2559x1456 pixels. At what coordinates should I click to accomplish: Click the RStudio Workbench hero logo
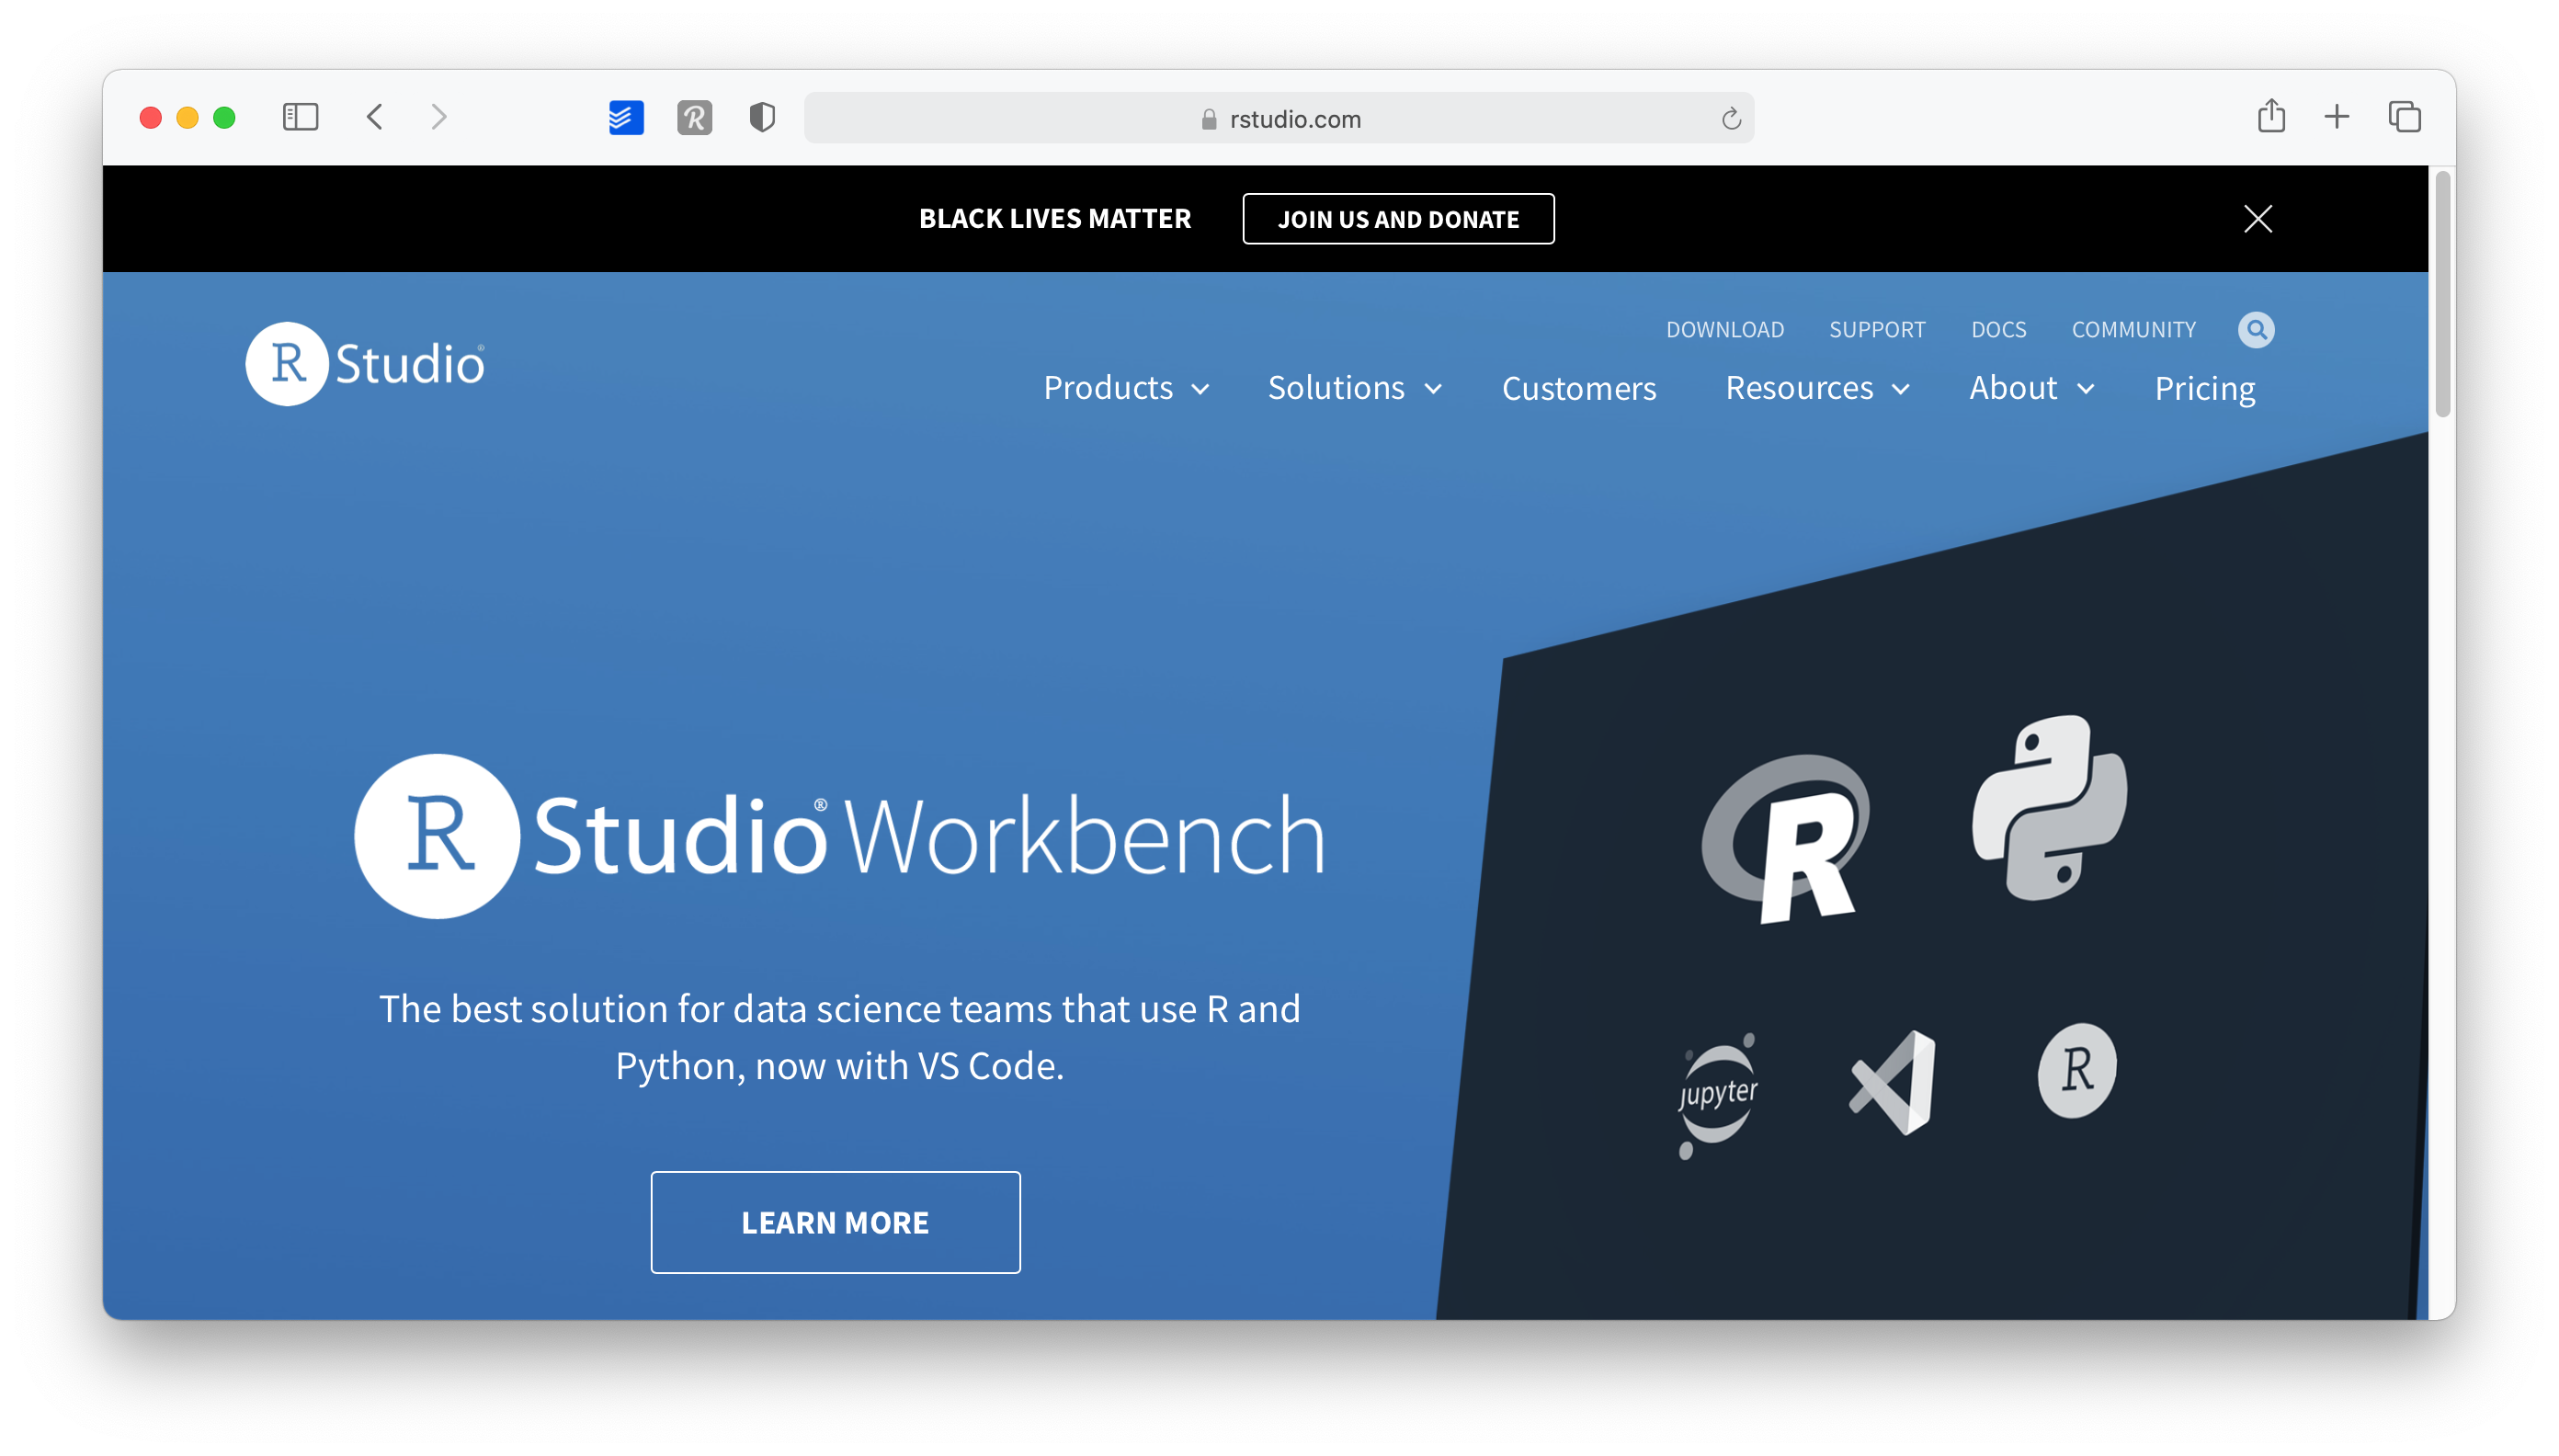tap(840, 836)
